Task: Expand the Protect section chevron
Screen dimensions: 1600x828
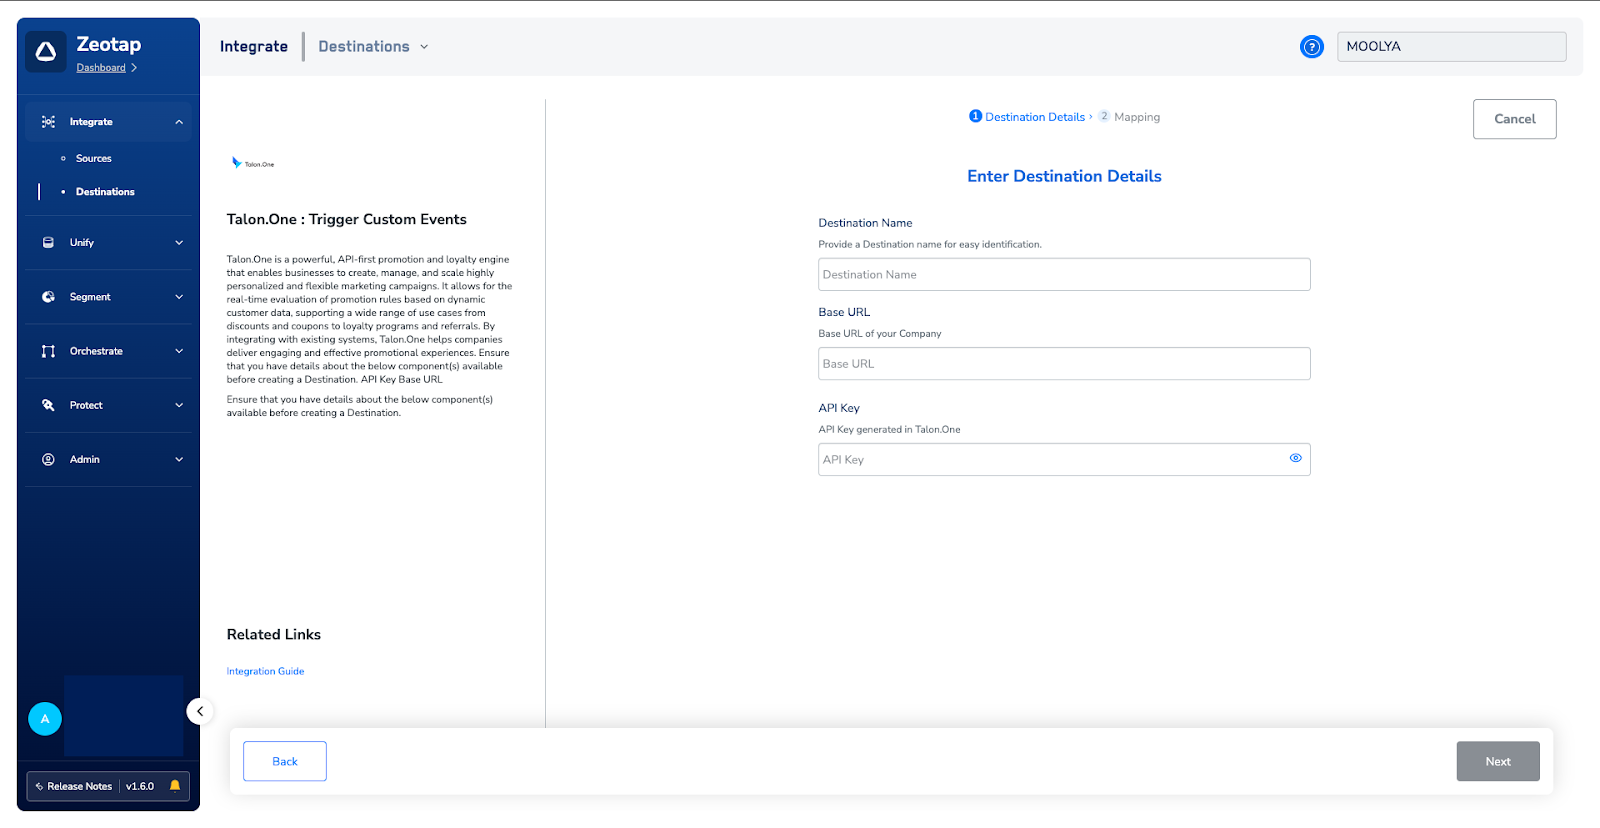Action: (179, 405)
